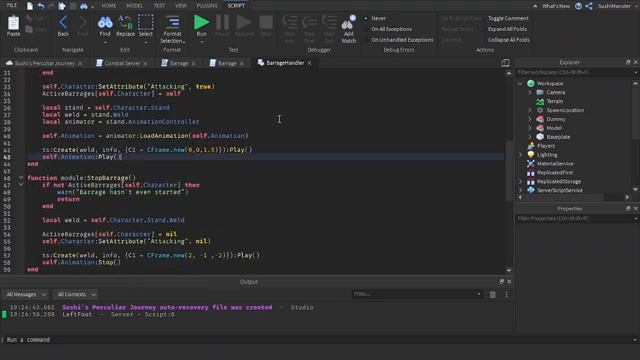This screenshot has width=640, height=360.
Task: Close the Combat Server tab
Action: coord(145,63)
